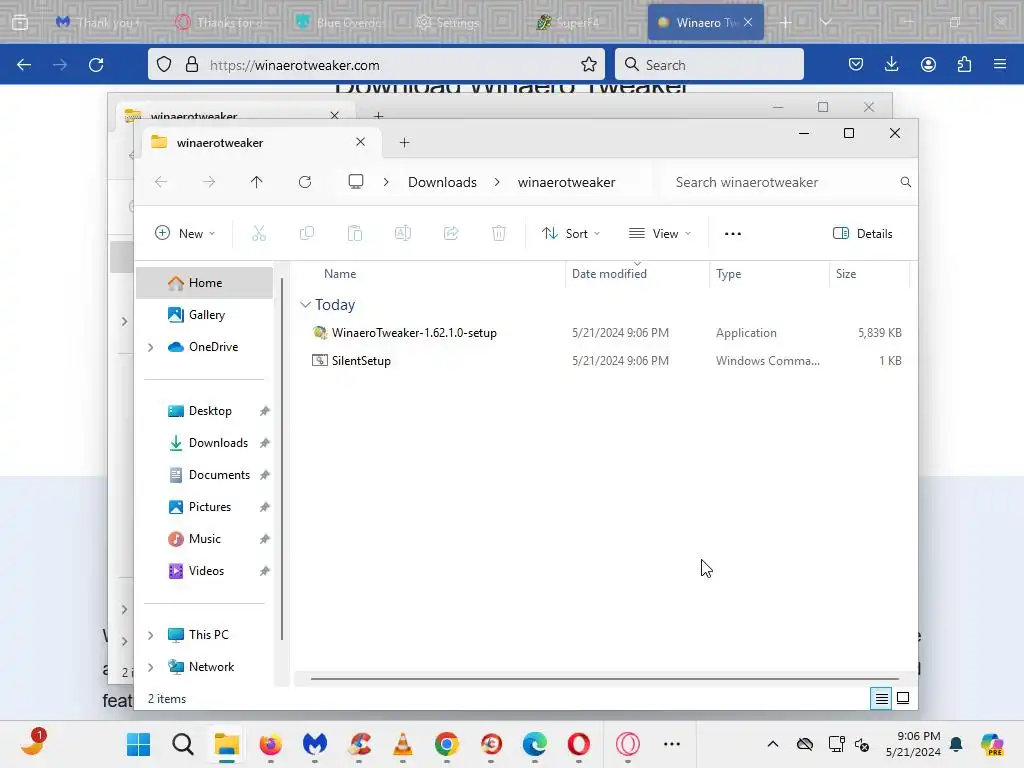Open the View dropdown
This screenshot has width=1024, height=768.
pos(660,234)
